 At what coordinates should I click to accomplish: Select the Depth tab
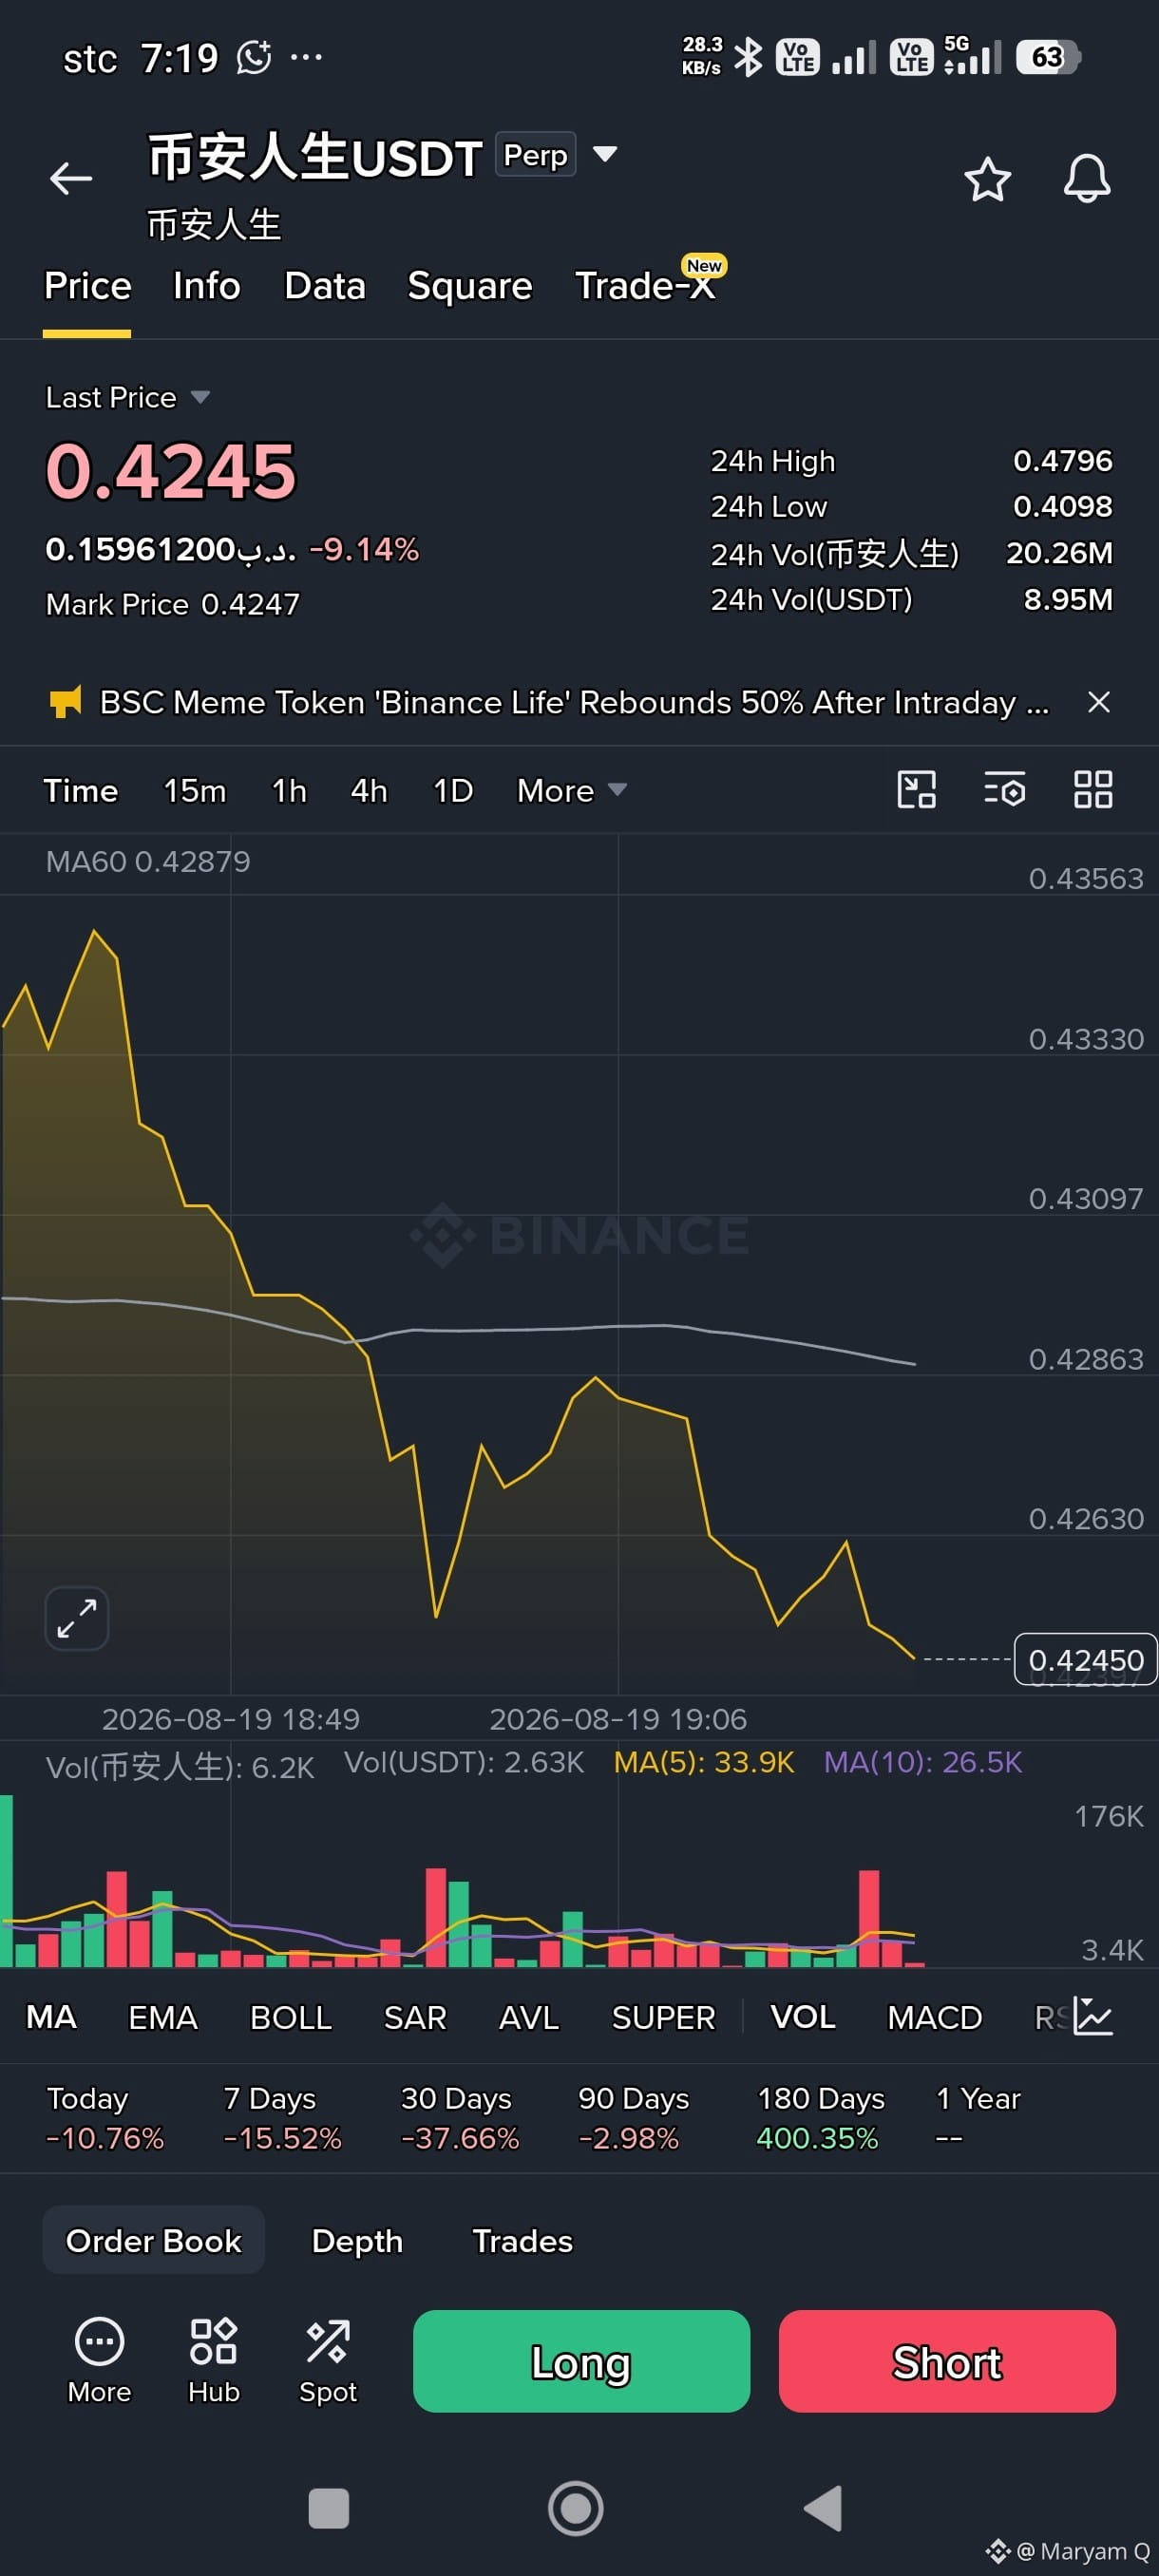pos(357,2241)
